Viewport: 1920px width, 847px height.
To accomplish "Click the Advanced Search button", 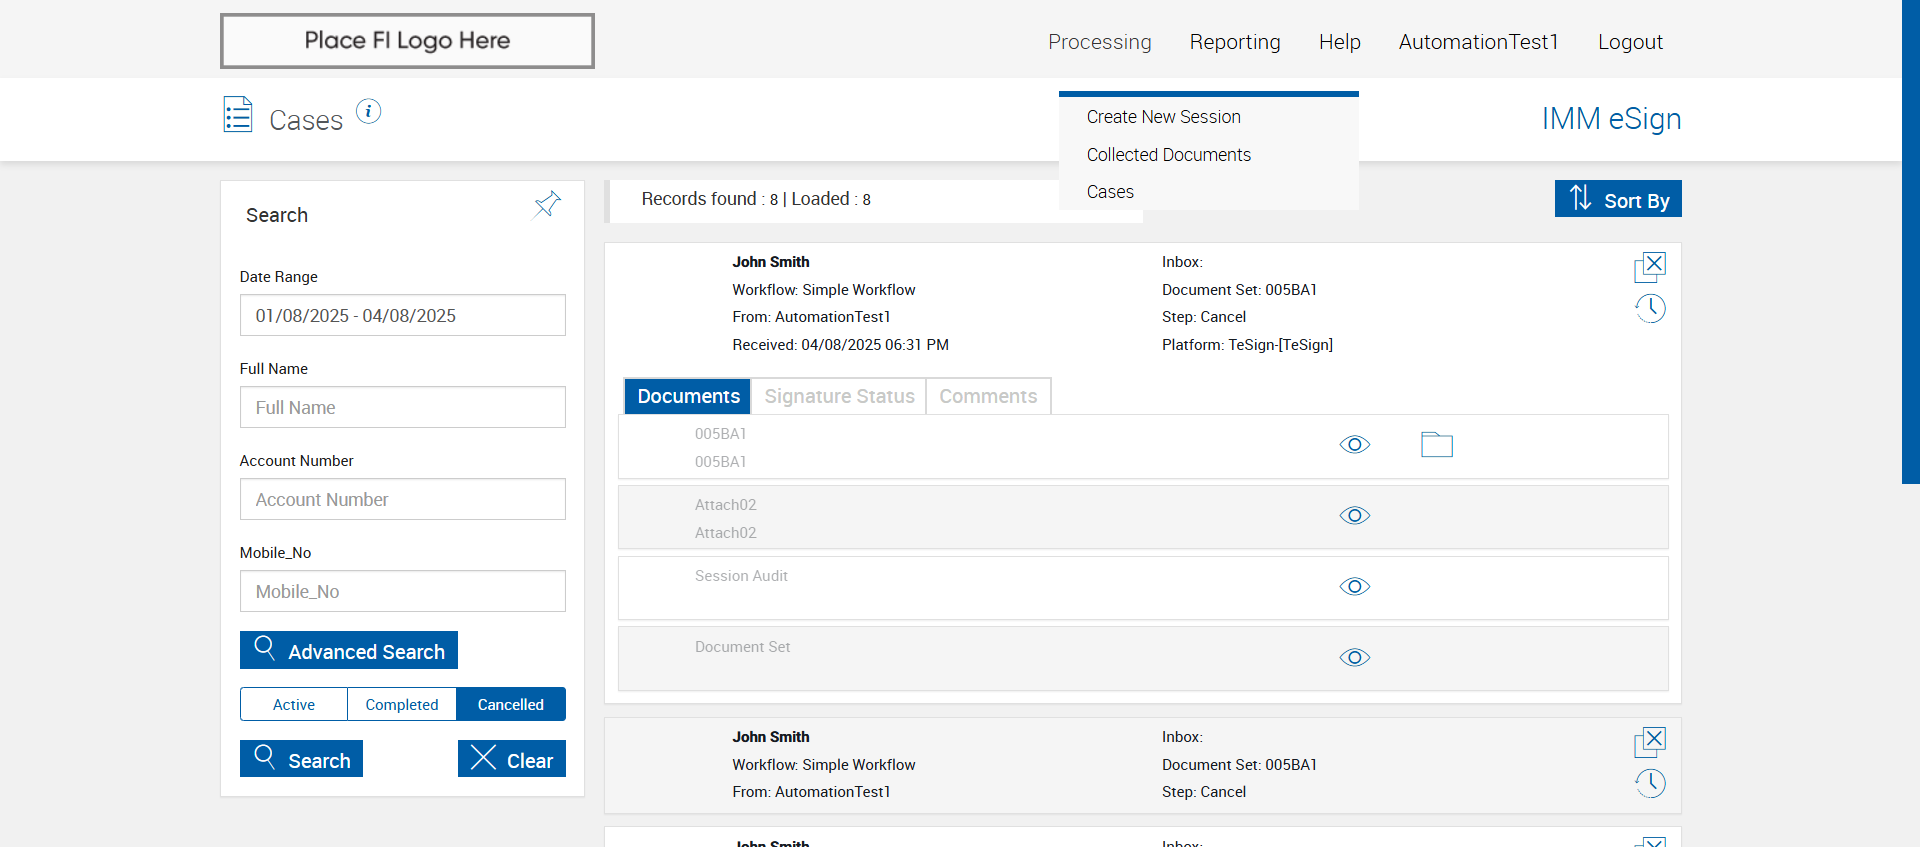I will coord(349,650).
